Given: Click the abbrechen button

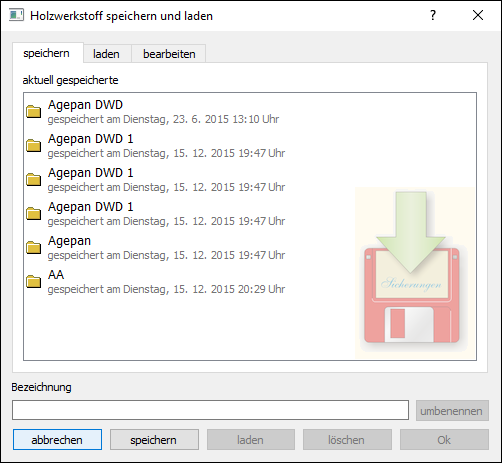Looking at the screenshot, I should click(x=57, y=440).
